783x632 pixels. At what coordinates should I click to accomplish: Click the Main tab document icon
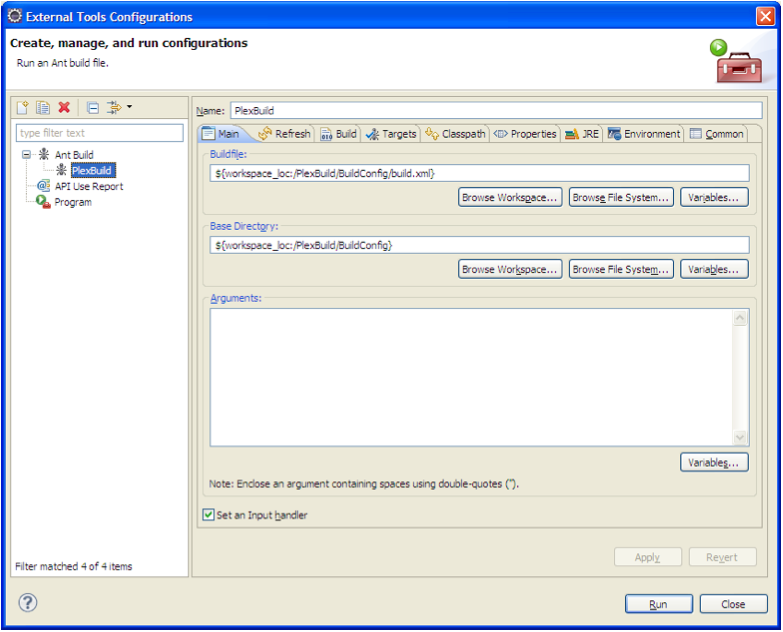tap(209, 134)
